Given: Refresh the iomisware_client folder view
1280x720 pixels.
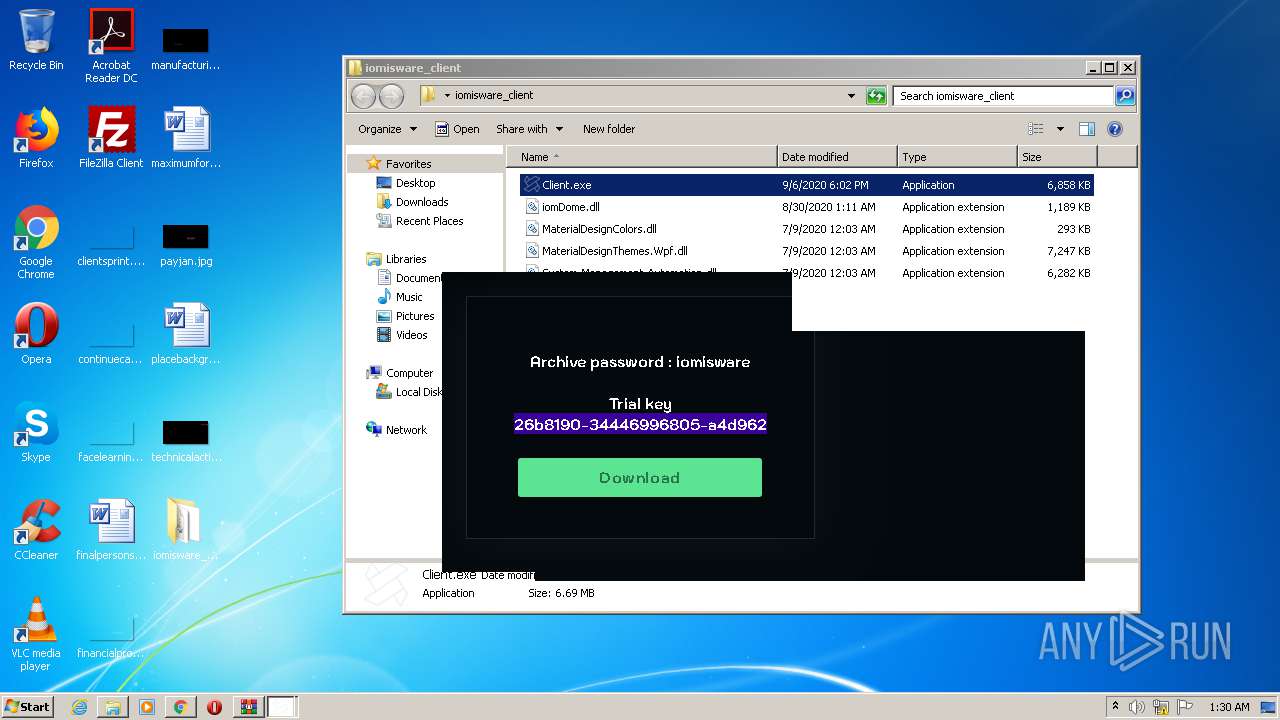Looking at the screenshot, I should pos(876,96).
